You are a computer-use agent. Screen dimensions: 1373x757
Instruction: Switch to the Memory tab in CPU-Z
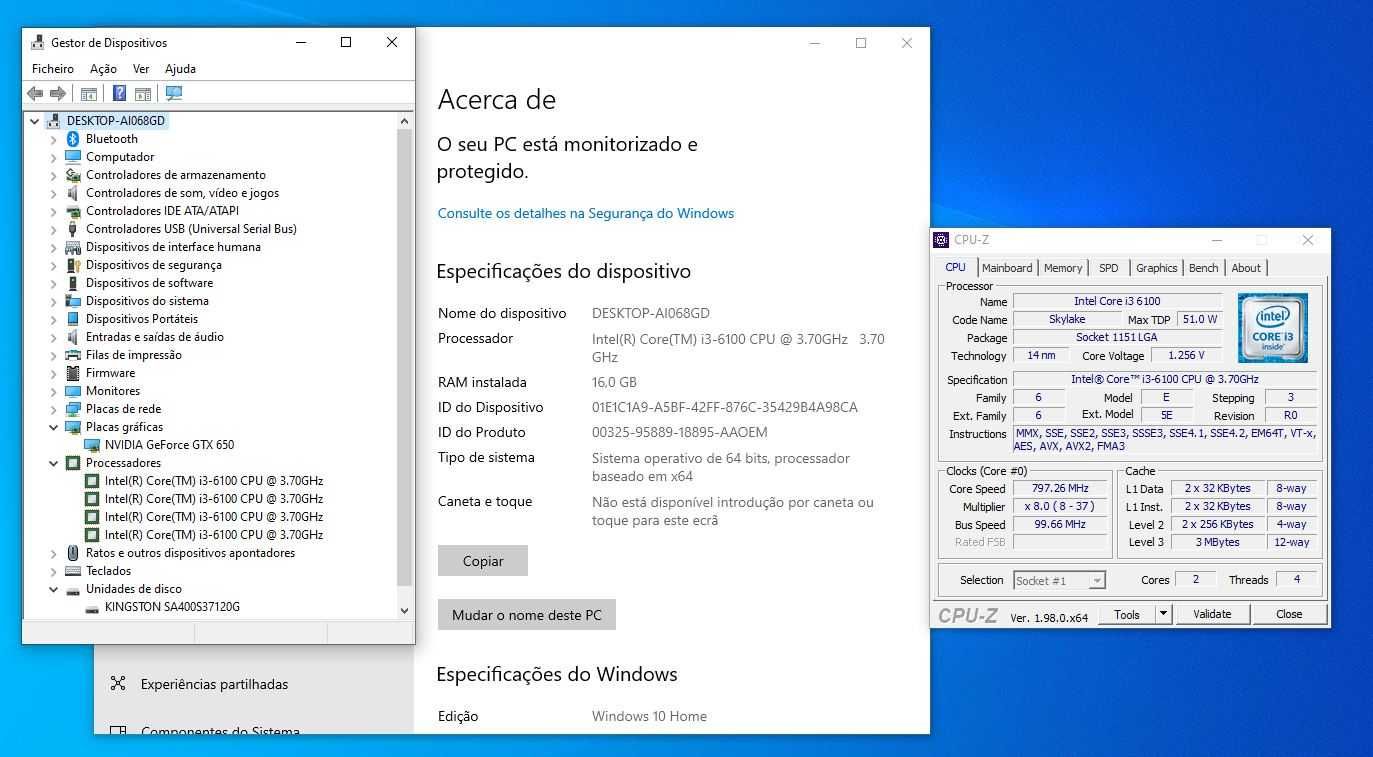(x=1063, y=268)
